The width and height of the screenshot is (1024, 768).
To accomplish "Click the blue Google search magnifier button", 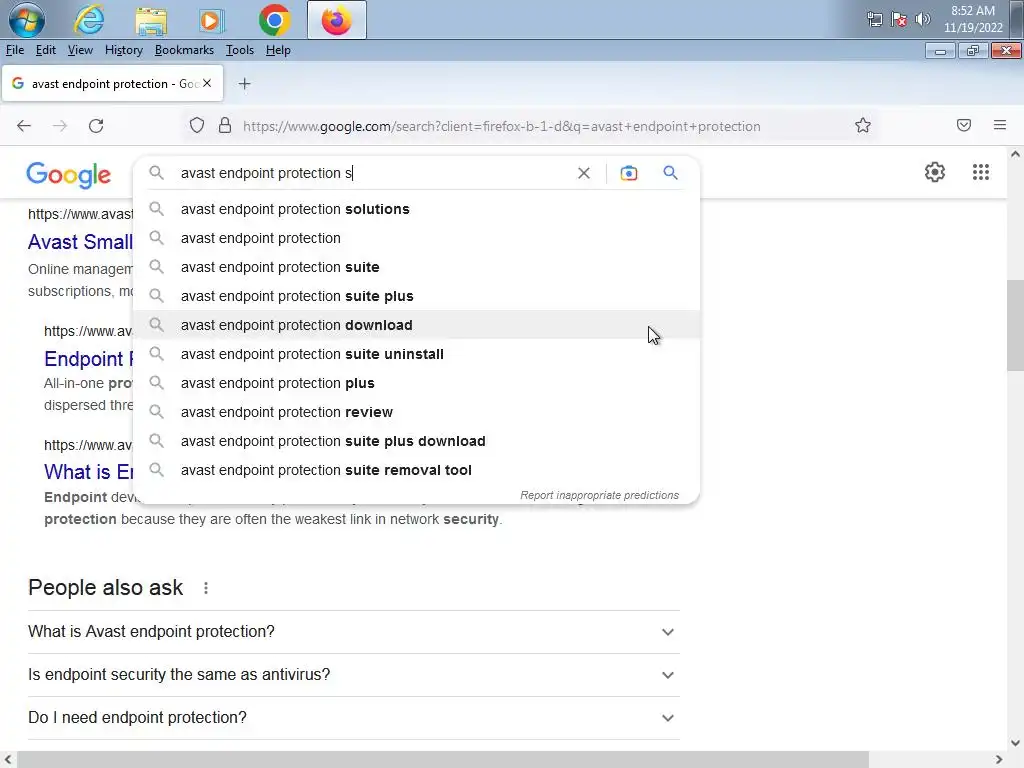I will [670, 172].
